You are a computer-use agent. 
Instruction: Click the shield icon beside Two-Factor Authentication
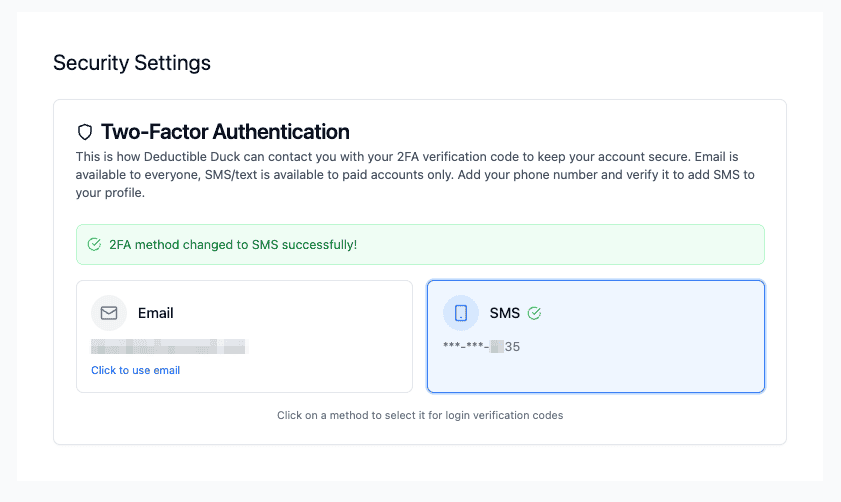(x=85, y=132)
